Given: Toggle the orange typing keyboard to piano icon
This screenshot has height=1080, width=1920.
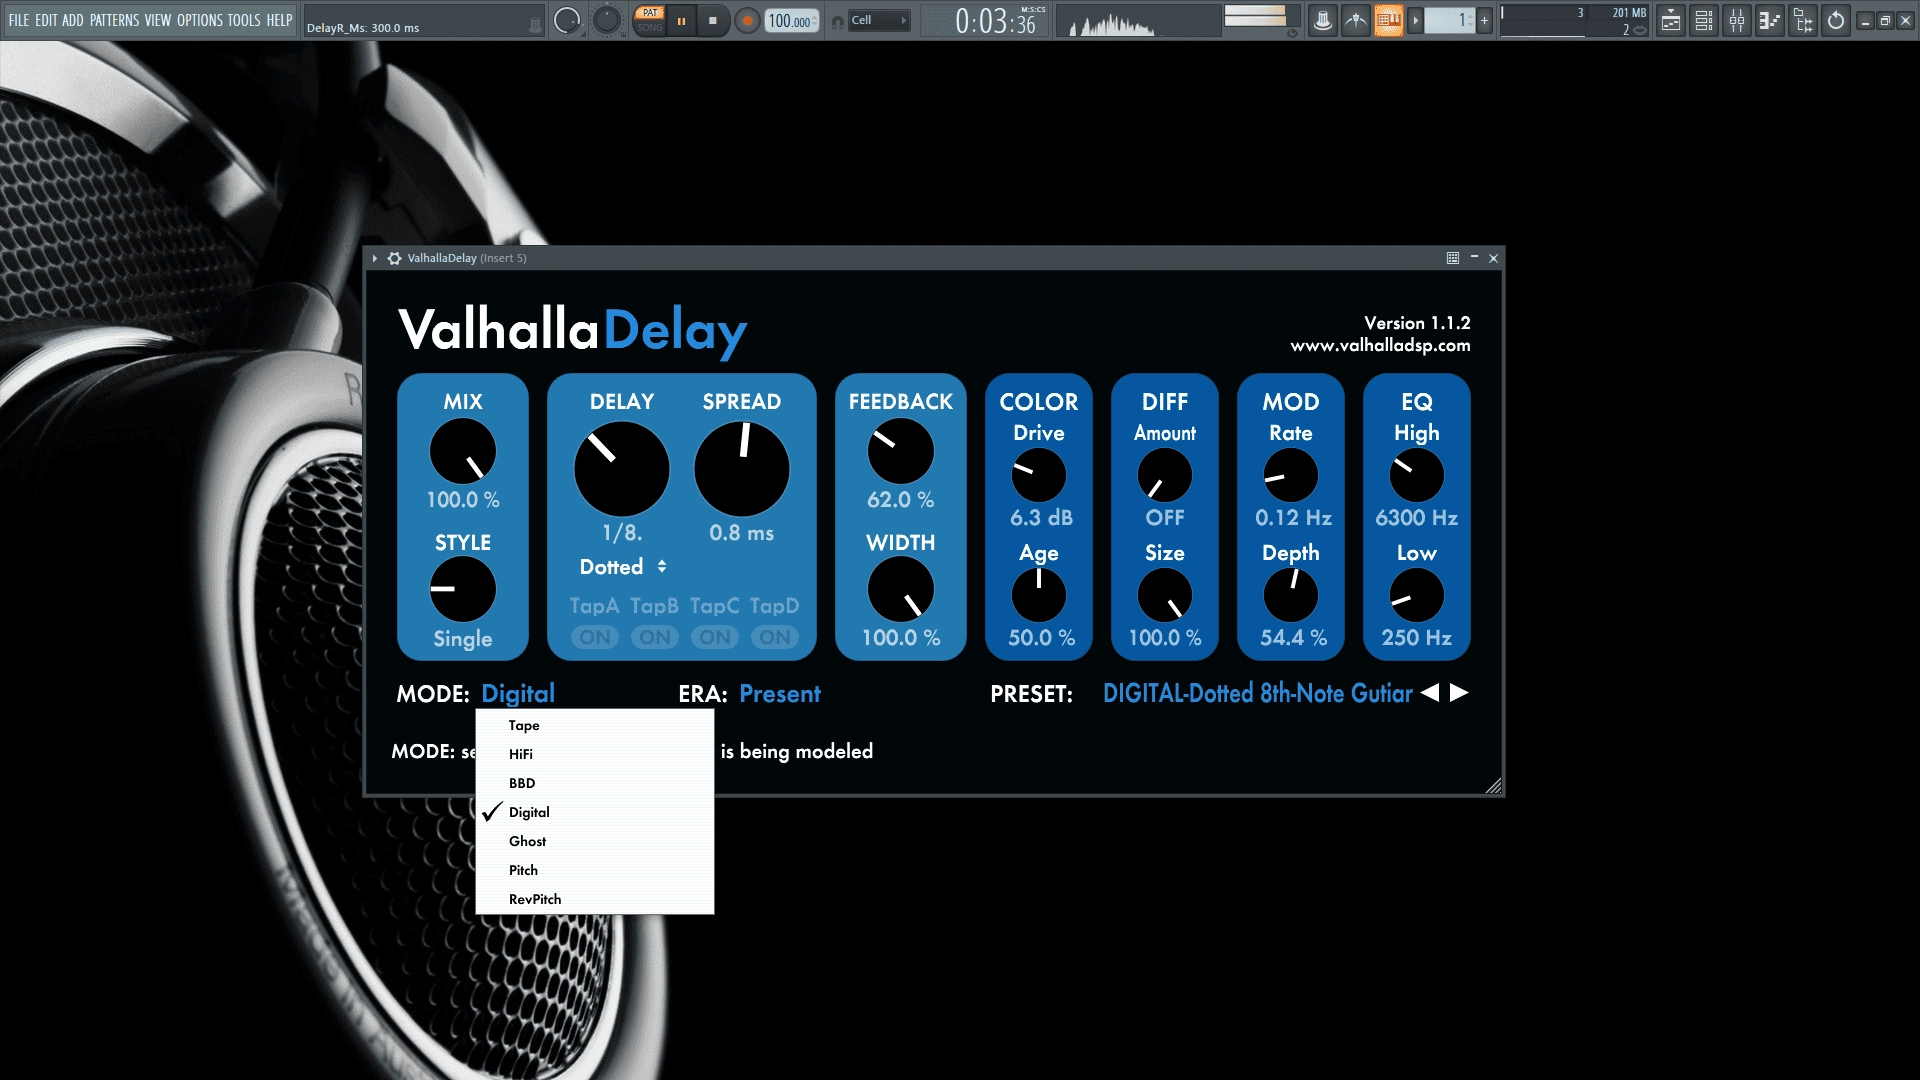Looking at the screenshot, I should coord(1388,20).
